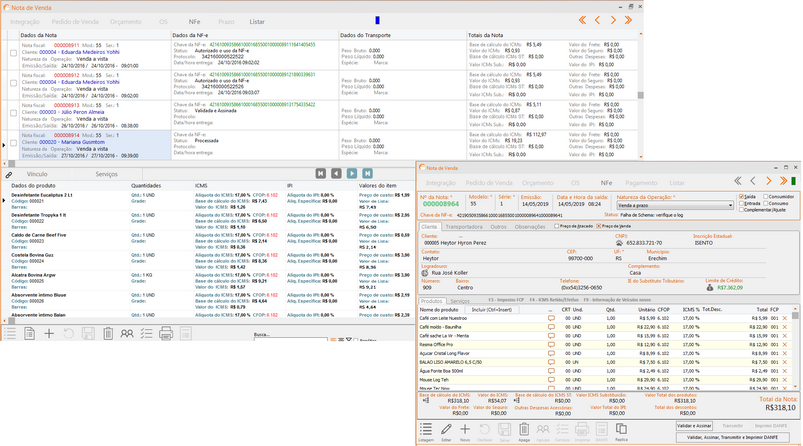Go to next record in back window

click(613, 20)
